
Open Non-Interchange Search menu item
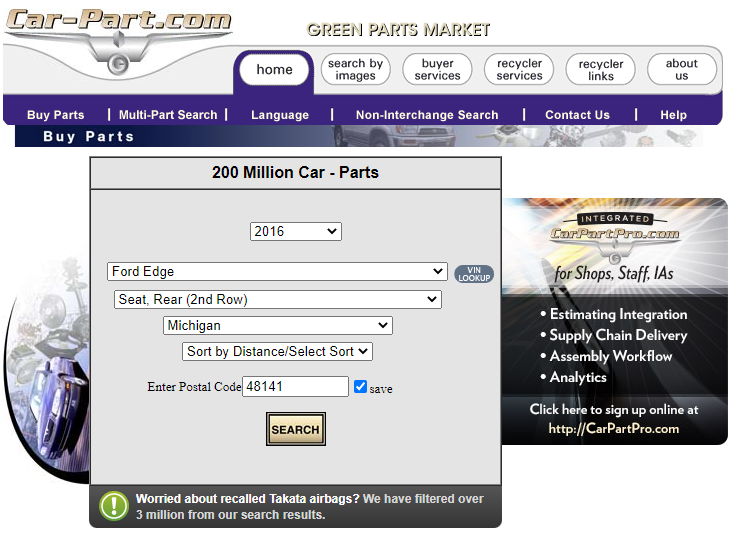point(427,115)
